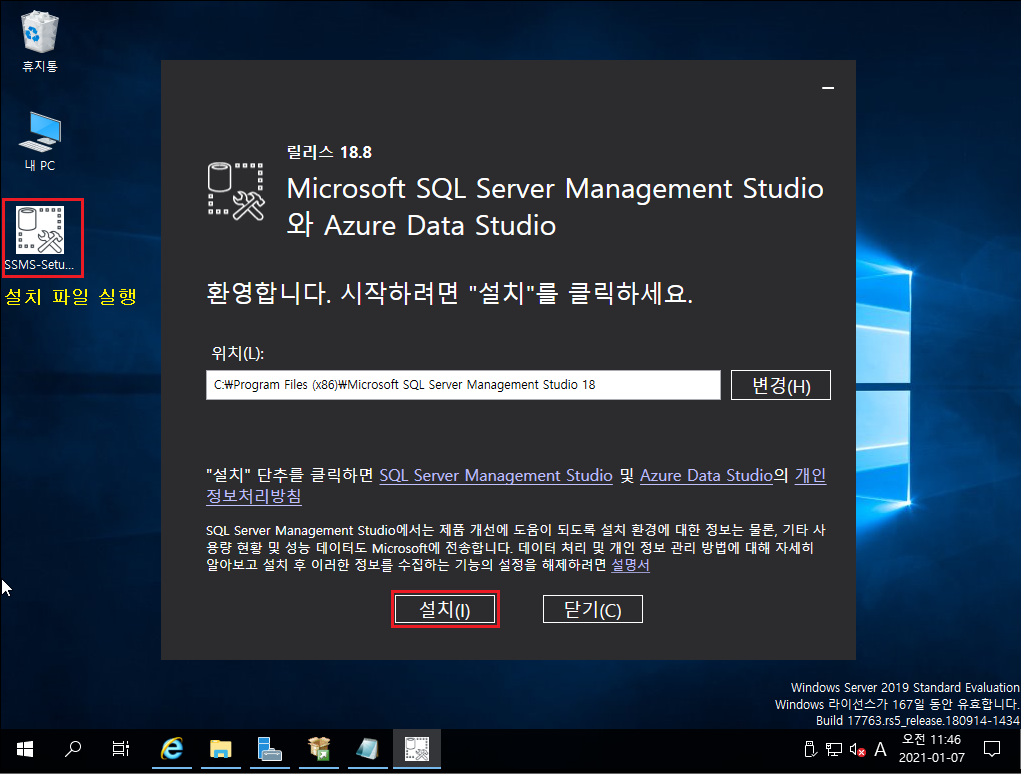Click the install location path field
The height and width of the screenshot is (774, 1021).
(x=463, y=385)
